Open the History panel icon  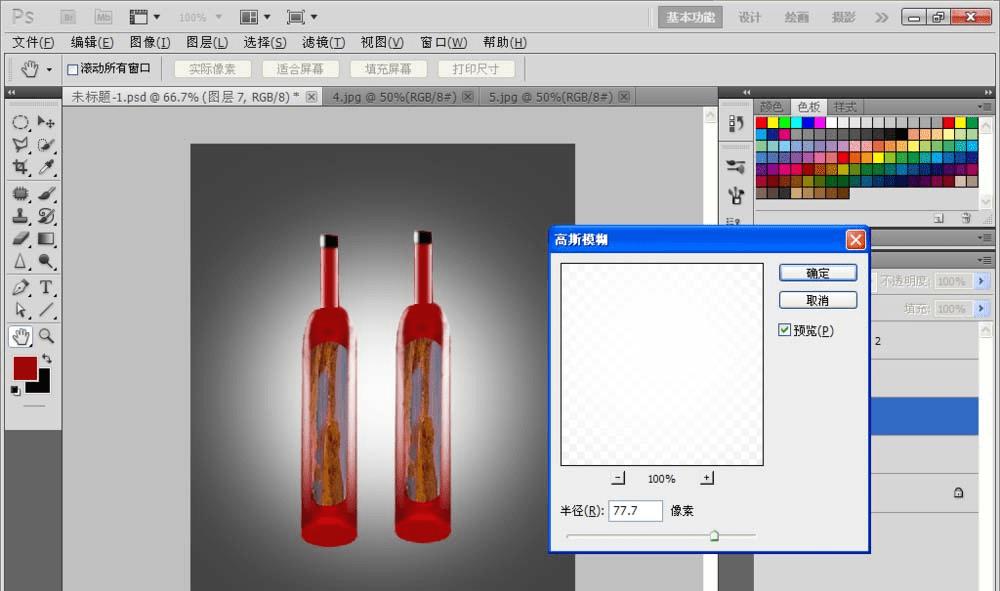point(735,123)
